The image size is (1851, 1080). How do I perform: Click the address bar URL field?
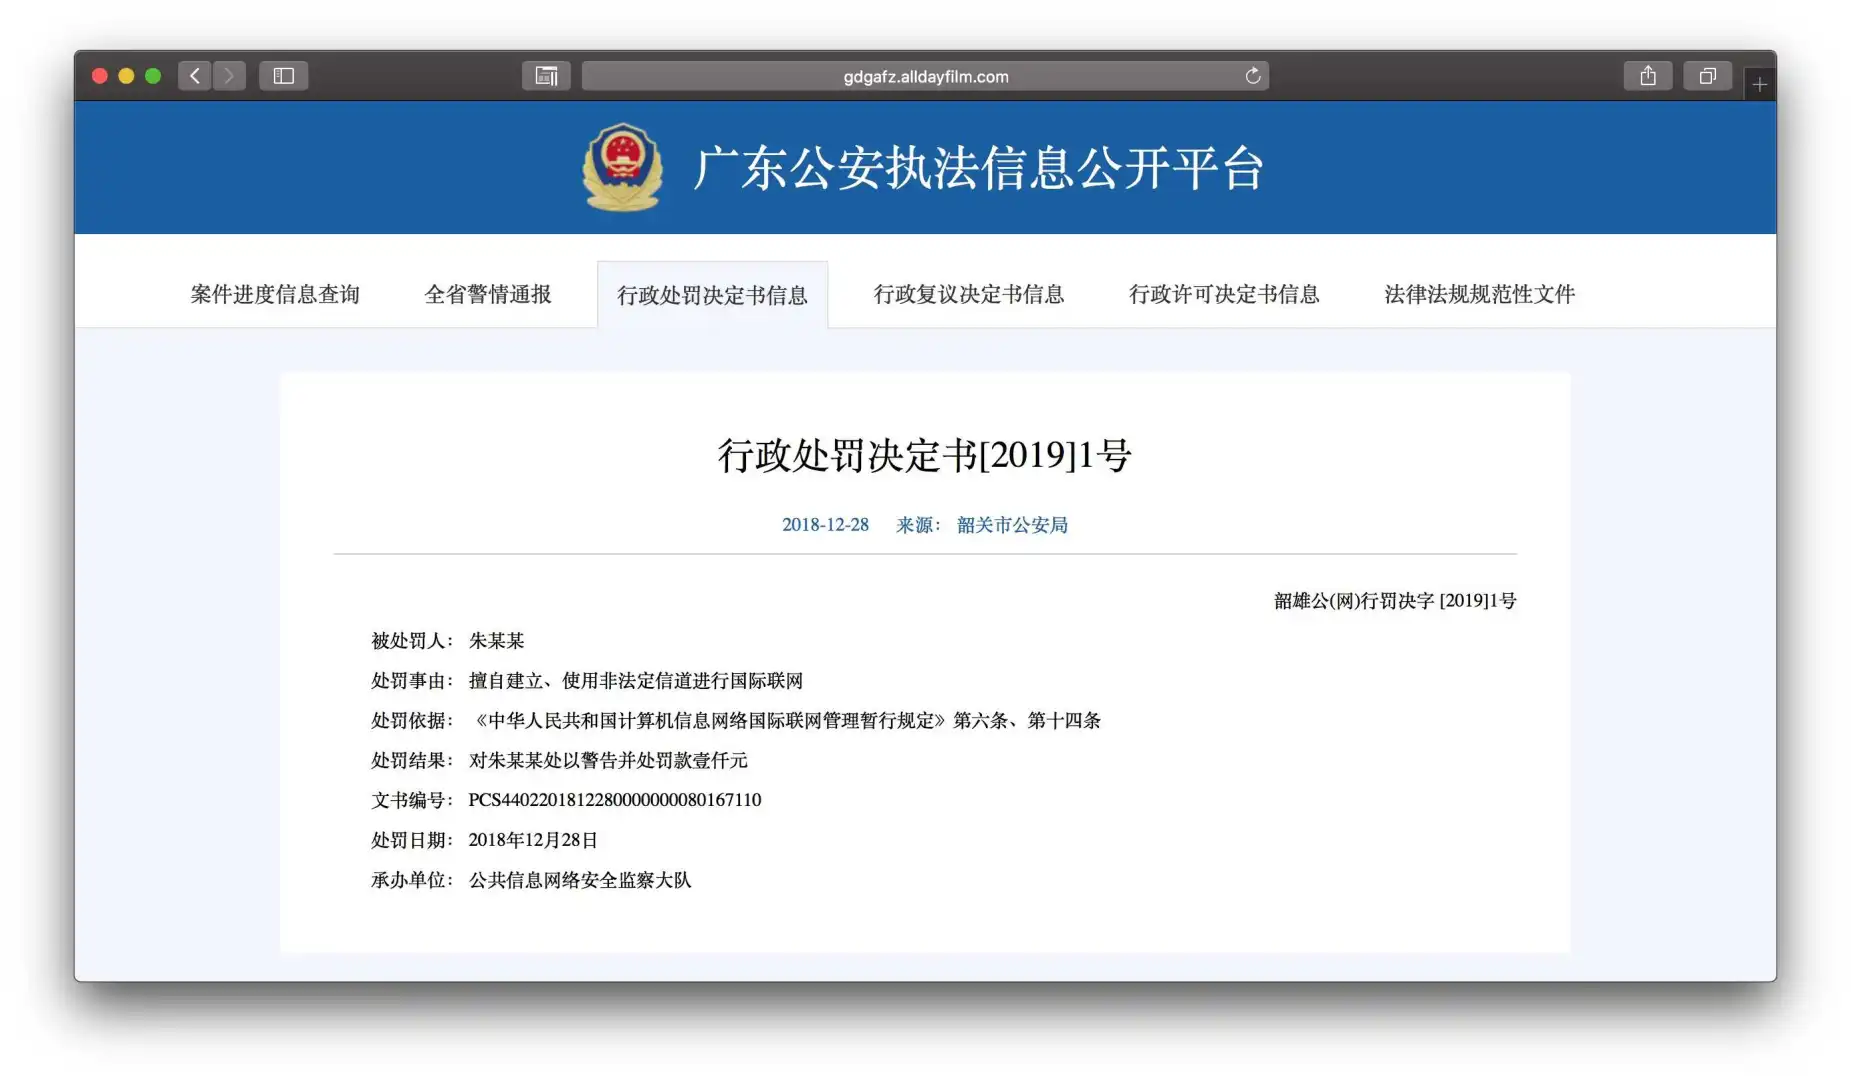click(x=925, y=75)
